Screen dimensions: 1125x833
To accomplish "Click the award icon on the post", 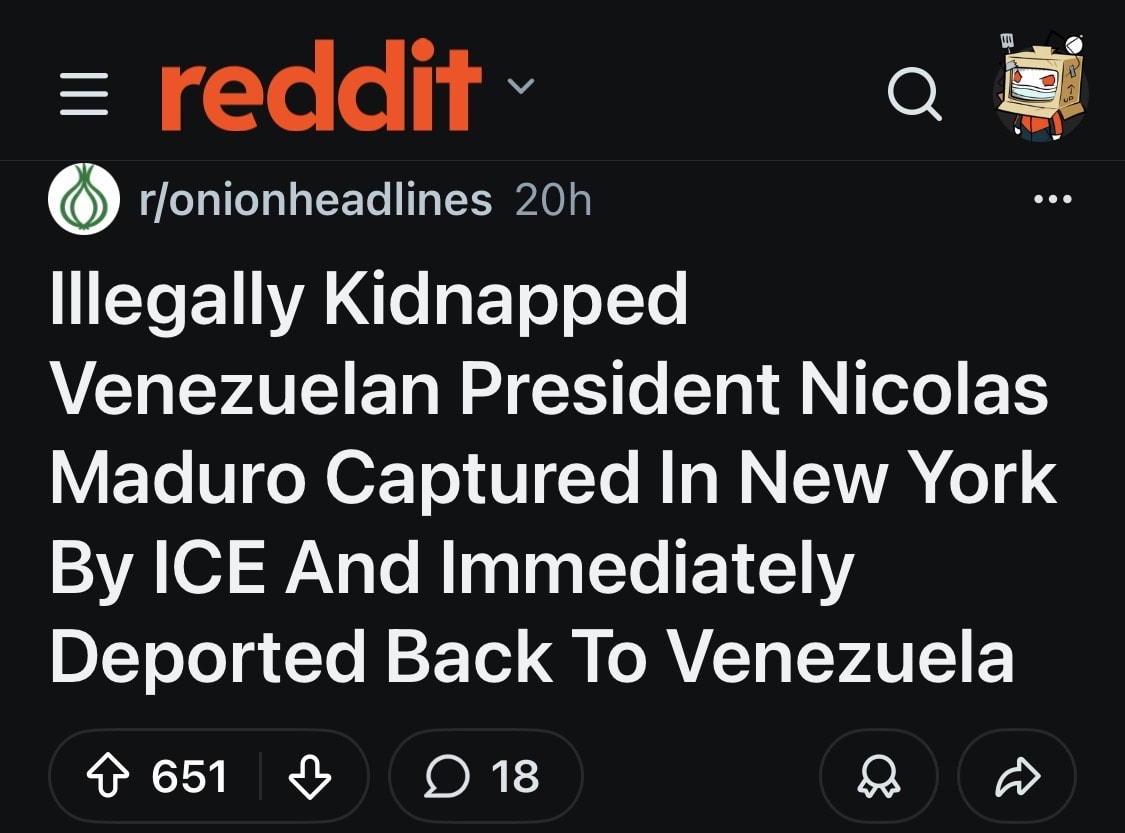I will (x=877, y=777).
